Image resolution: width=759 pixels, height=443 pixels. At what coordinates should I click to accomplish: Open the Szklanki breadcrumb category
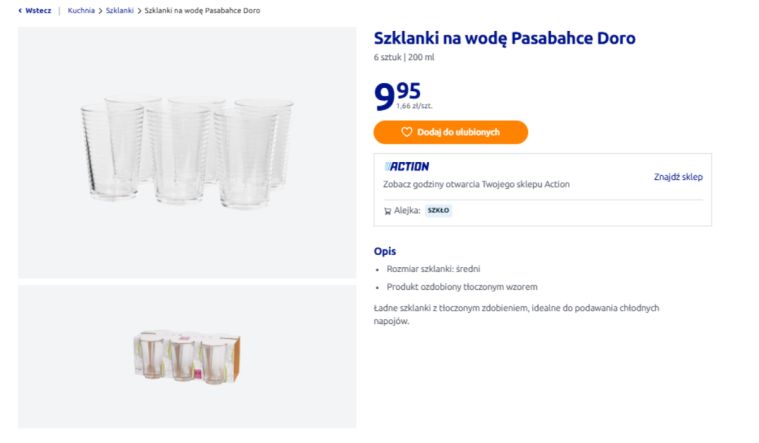click(119, 10)
